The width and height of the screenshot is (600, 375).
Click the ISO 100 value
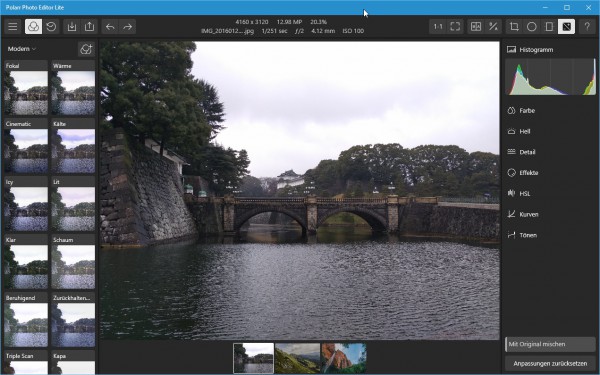pos(353,31)
